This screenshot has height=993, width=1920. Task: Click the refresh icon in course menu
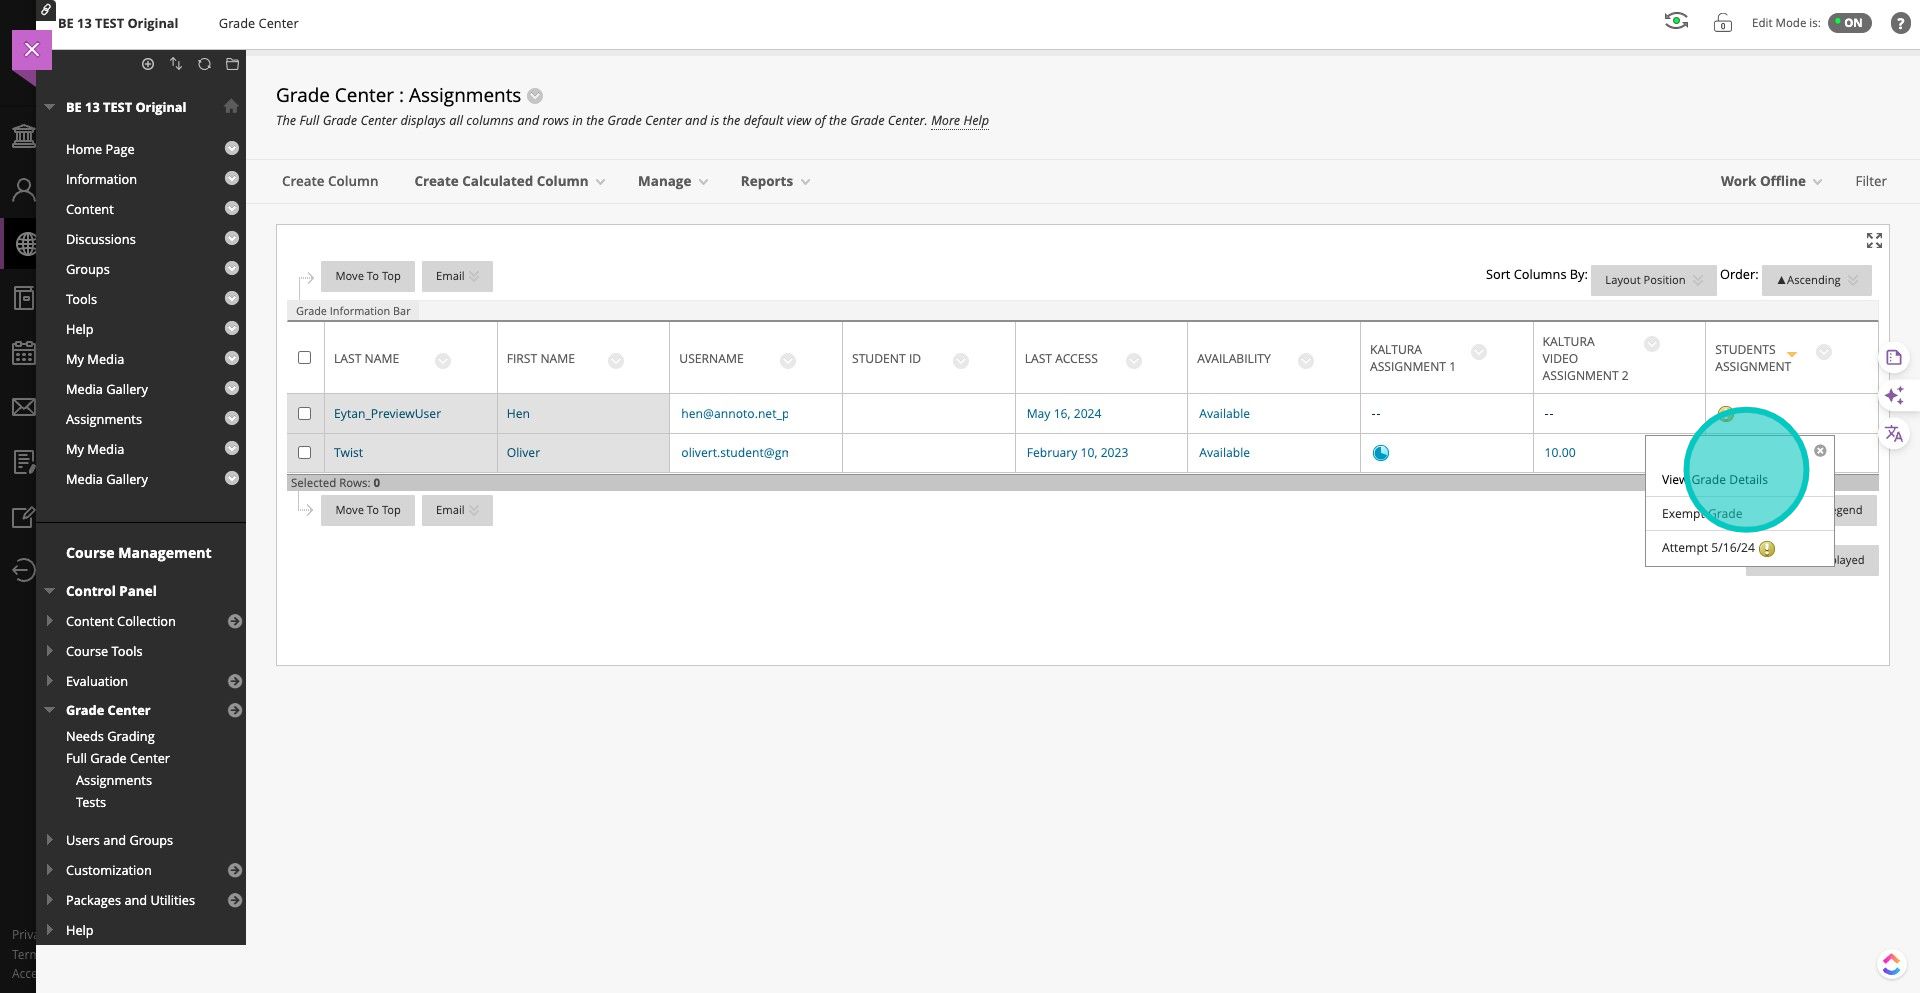click(204, 64)
